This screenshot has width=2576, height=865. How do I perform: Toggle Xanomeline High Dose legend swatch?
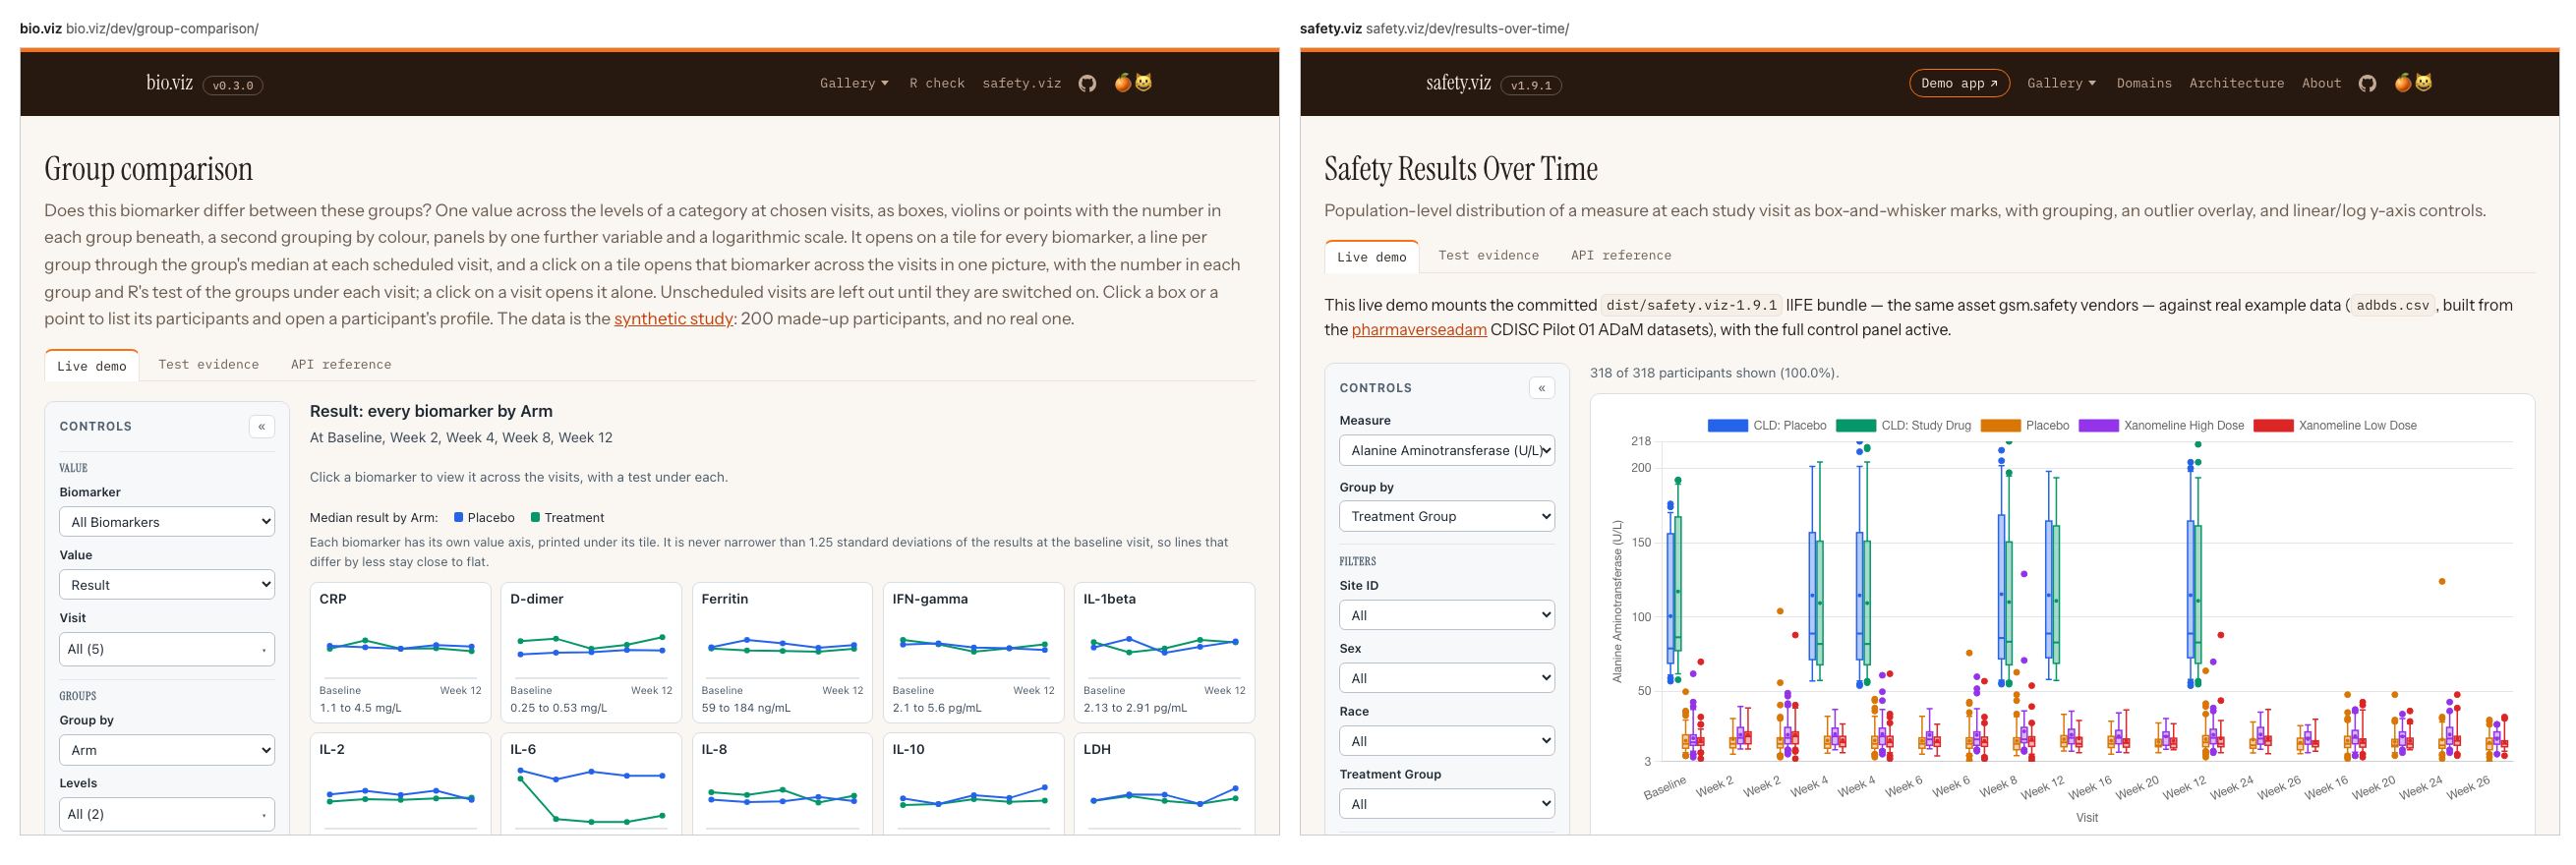[2098, 426]
